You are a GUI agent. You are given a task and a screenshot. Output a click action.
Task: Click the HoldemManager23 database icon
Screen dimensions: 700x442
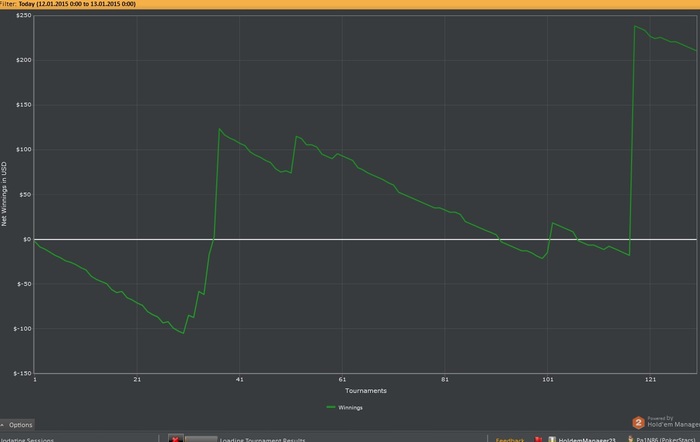[552, 440]
